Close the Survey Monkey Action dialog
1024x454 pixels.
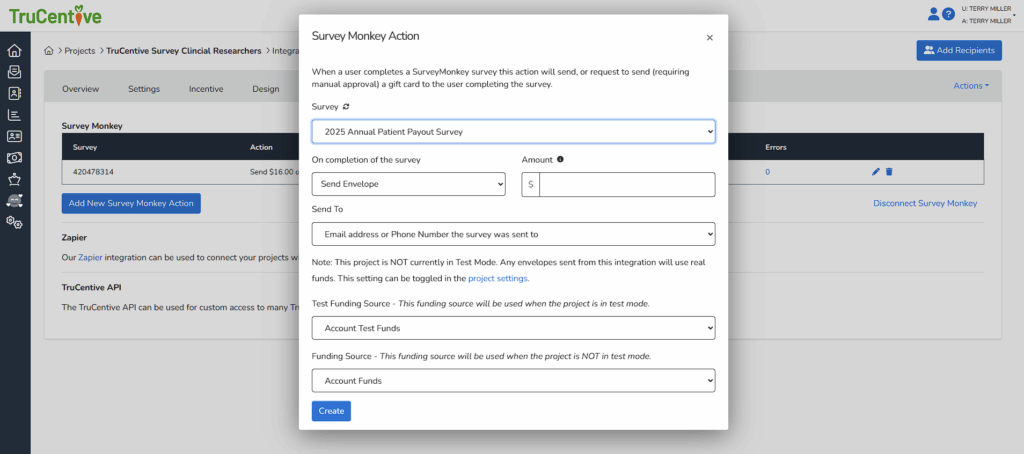709,38
